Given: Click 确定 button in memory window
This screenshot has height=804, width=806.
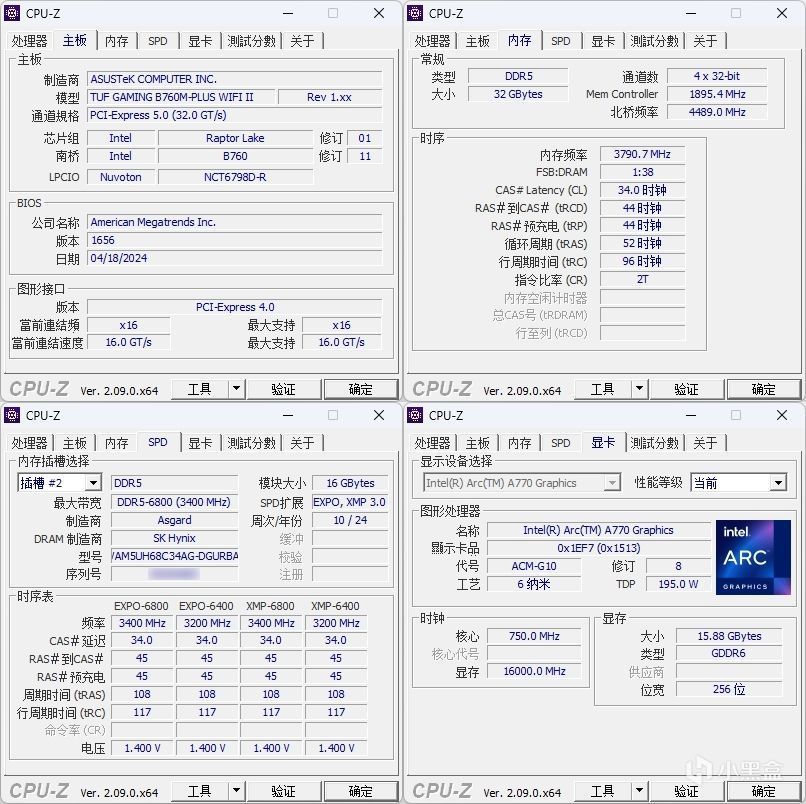Looking at the screenshot, I should point(763,389).
